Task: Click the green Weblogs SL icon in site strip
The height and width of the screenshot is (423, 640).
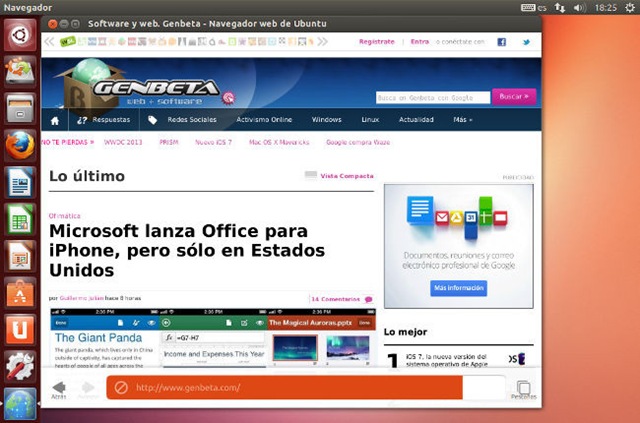Action: pos(68,41)
